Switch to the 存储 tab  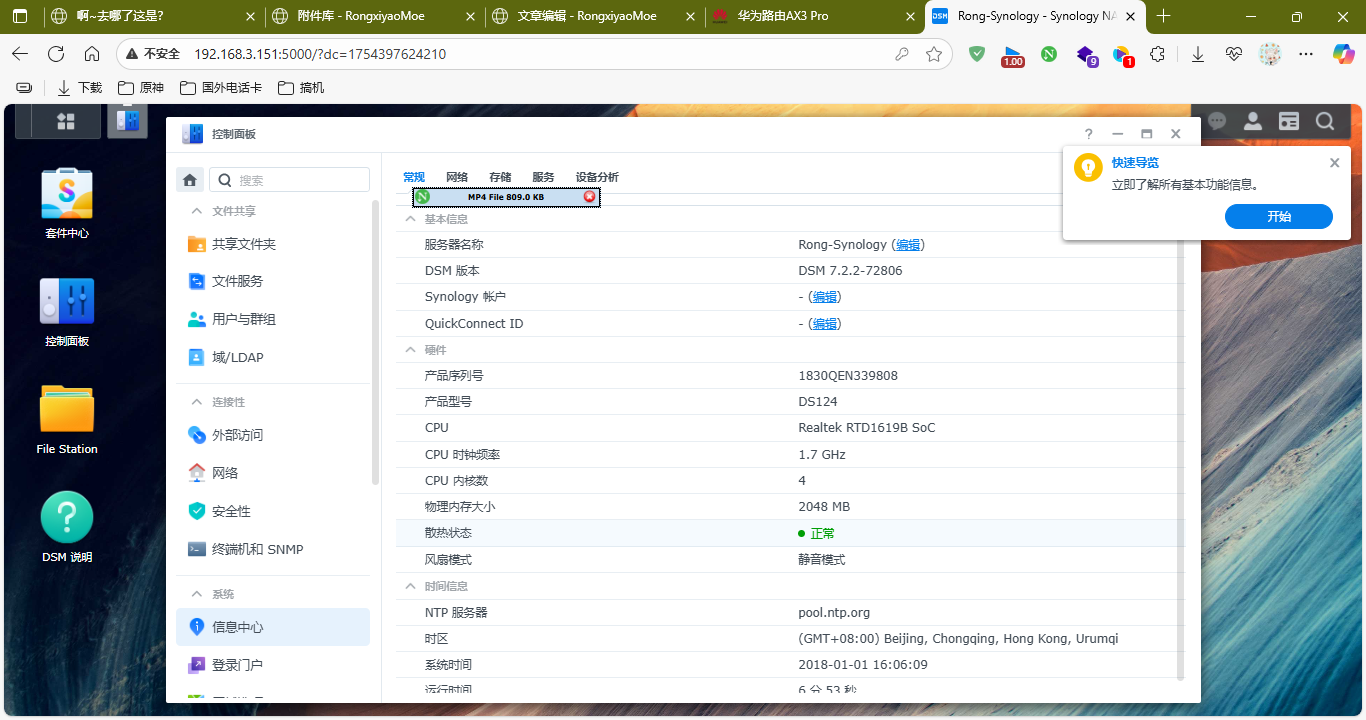(x=500, y=177)
